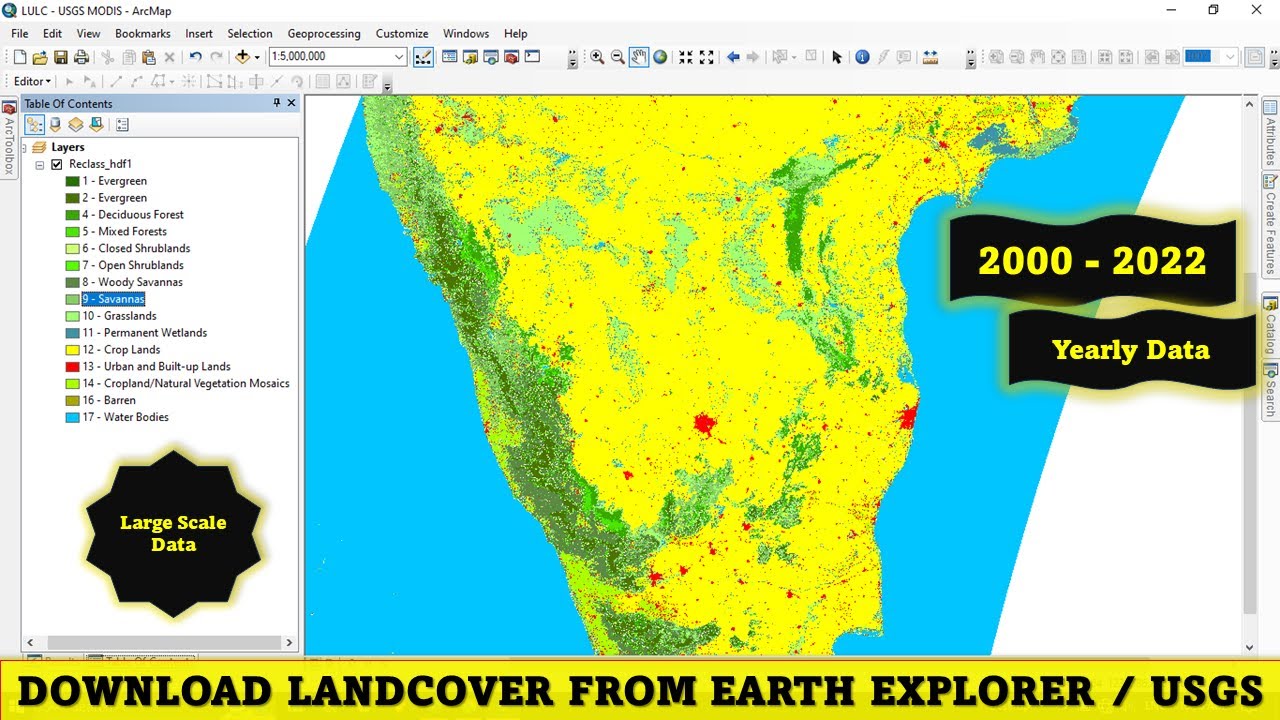1280x720 pixels.
Task: Choose the Select Elements arrow tool
Action: tap(837, 58)
